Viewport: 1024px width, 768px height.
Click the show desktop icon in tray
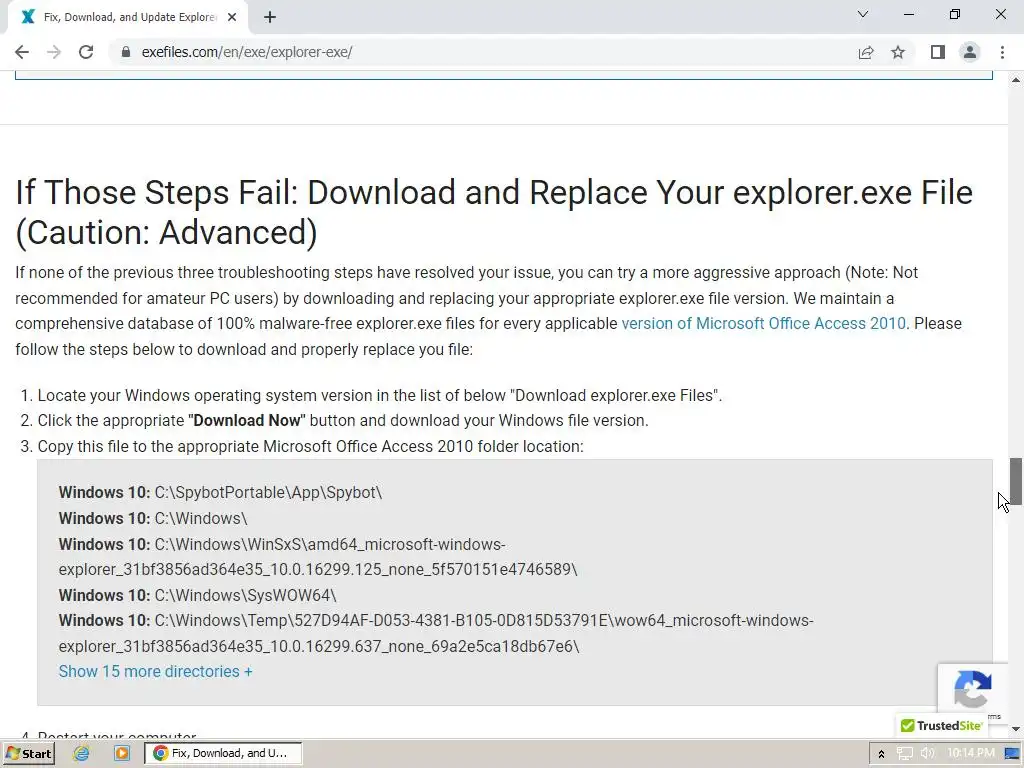1013,754
